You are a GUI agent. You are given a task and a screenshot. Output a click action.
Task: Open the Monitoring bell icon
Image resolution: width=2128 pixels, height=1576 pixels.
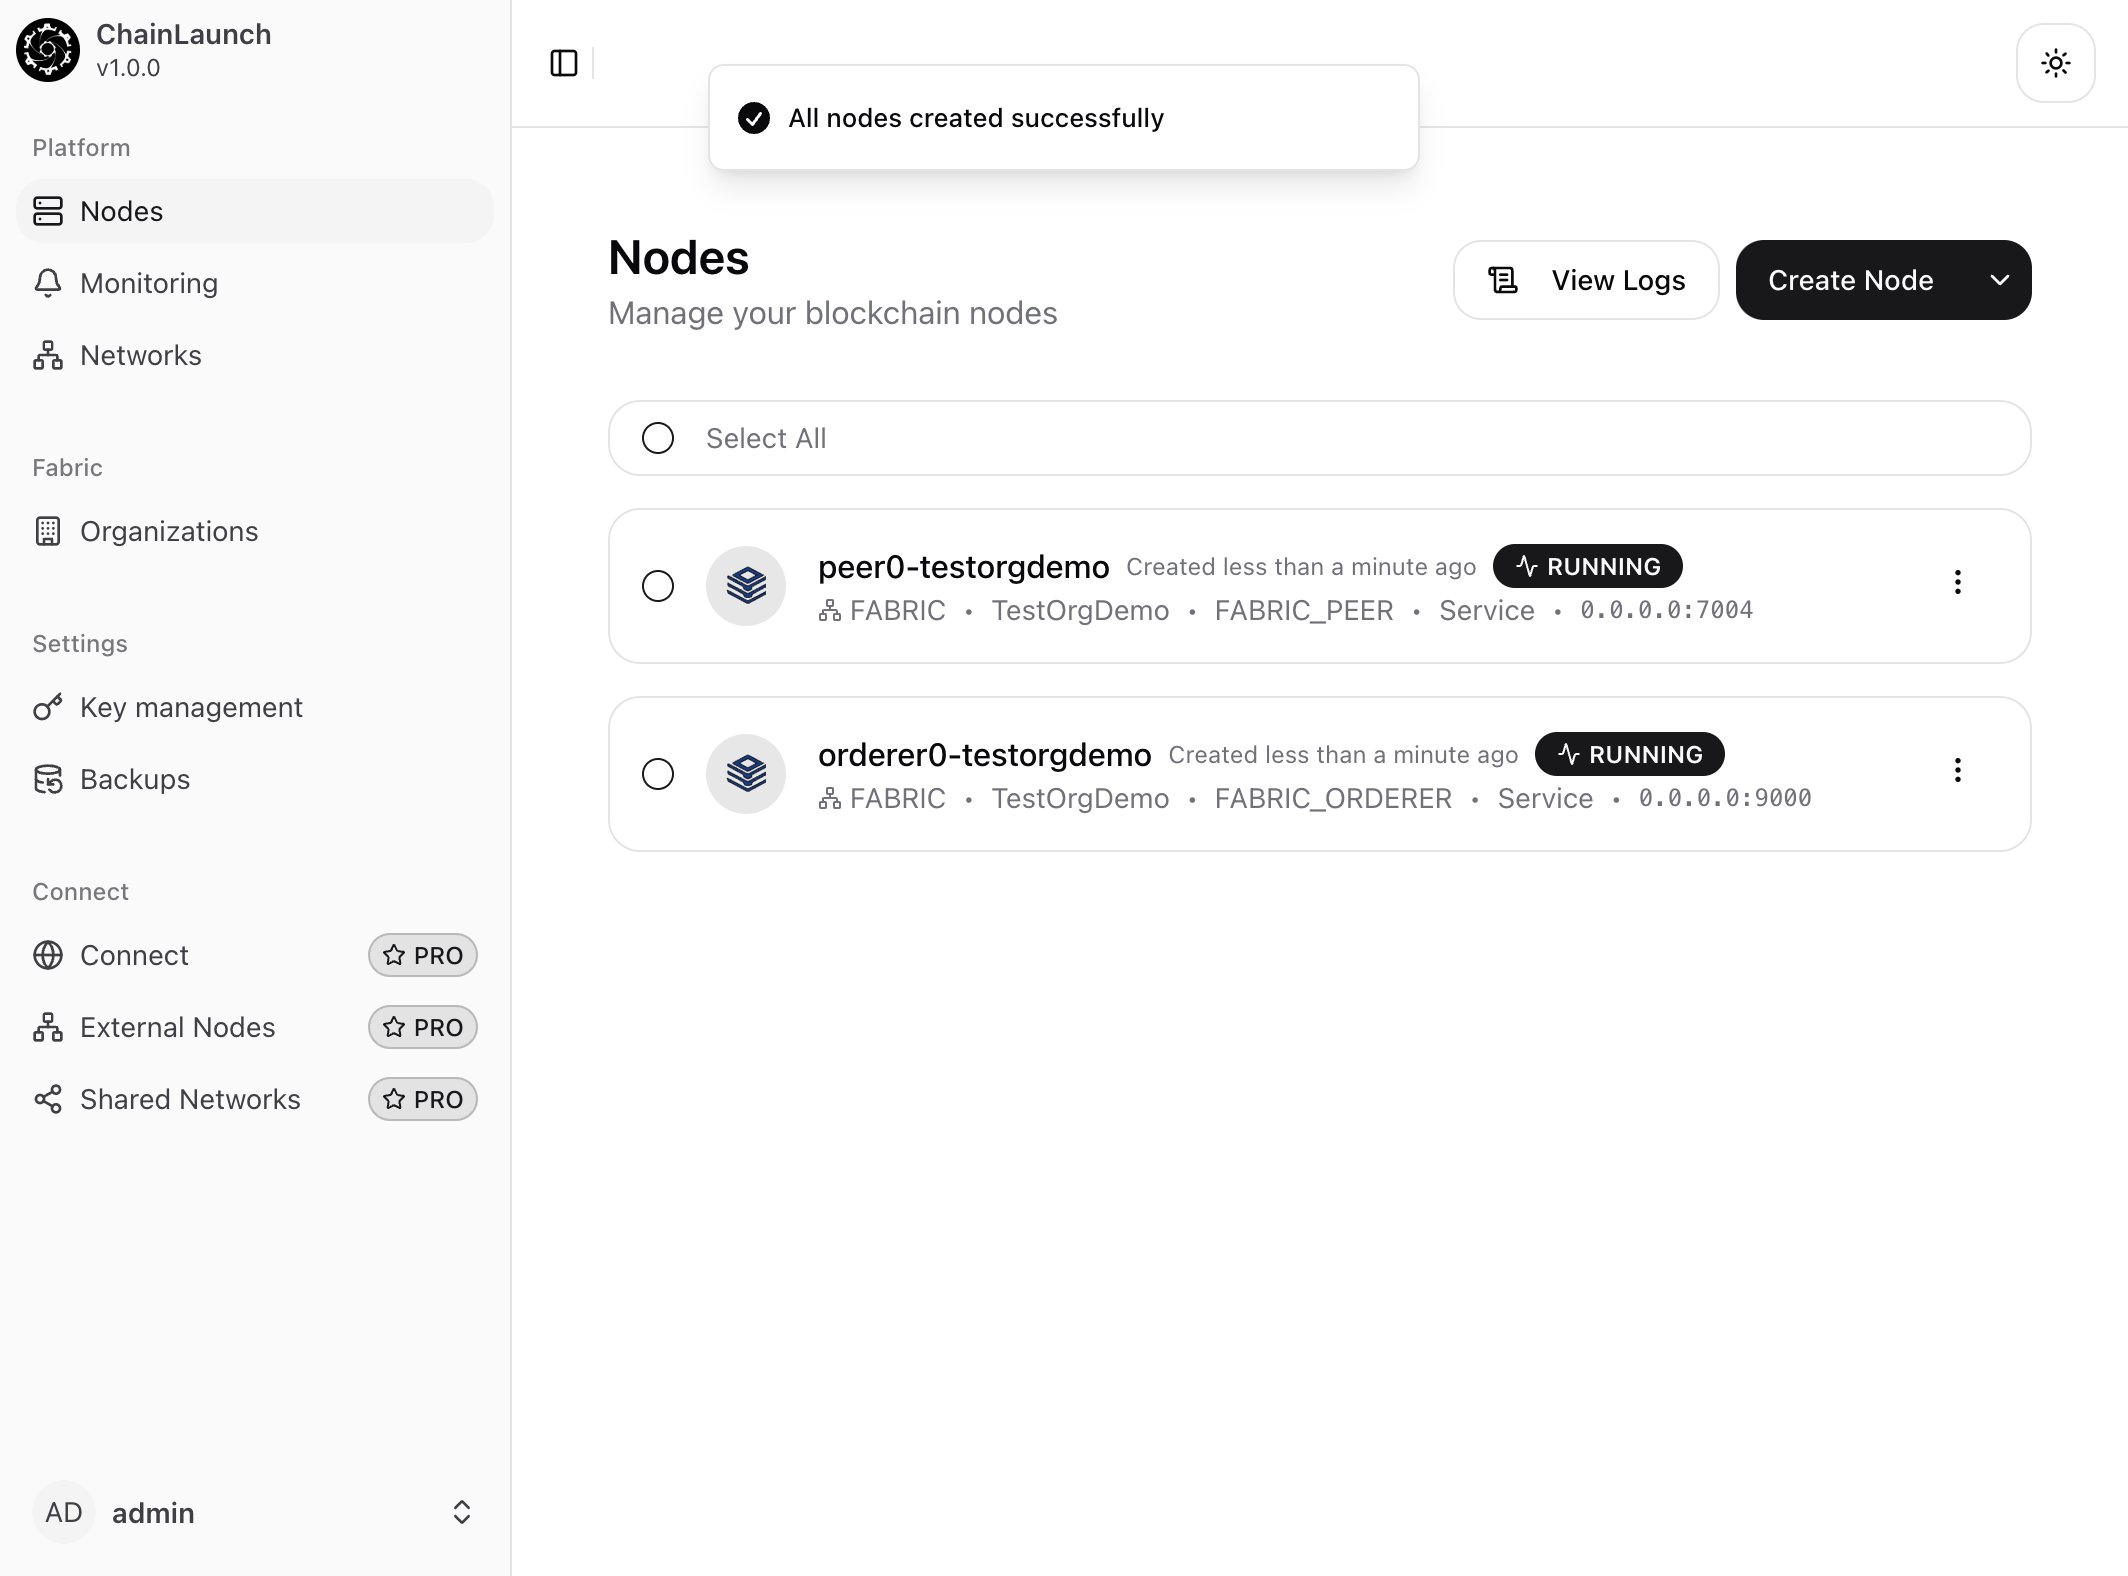point(48,283)
